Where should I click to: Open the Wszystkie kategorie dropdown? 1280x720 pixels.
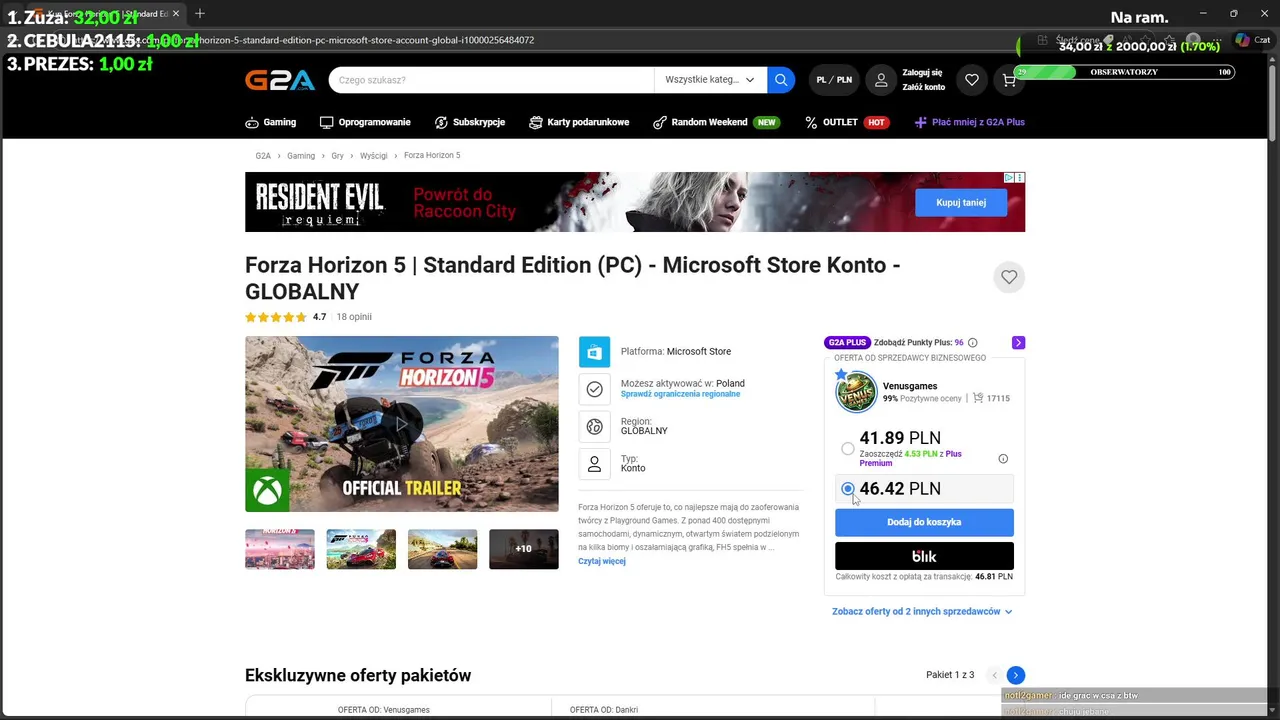(x=710, y=80)
